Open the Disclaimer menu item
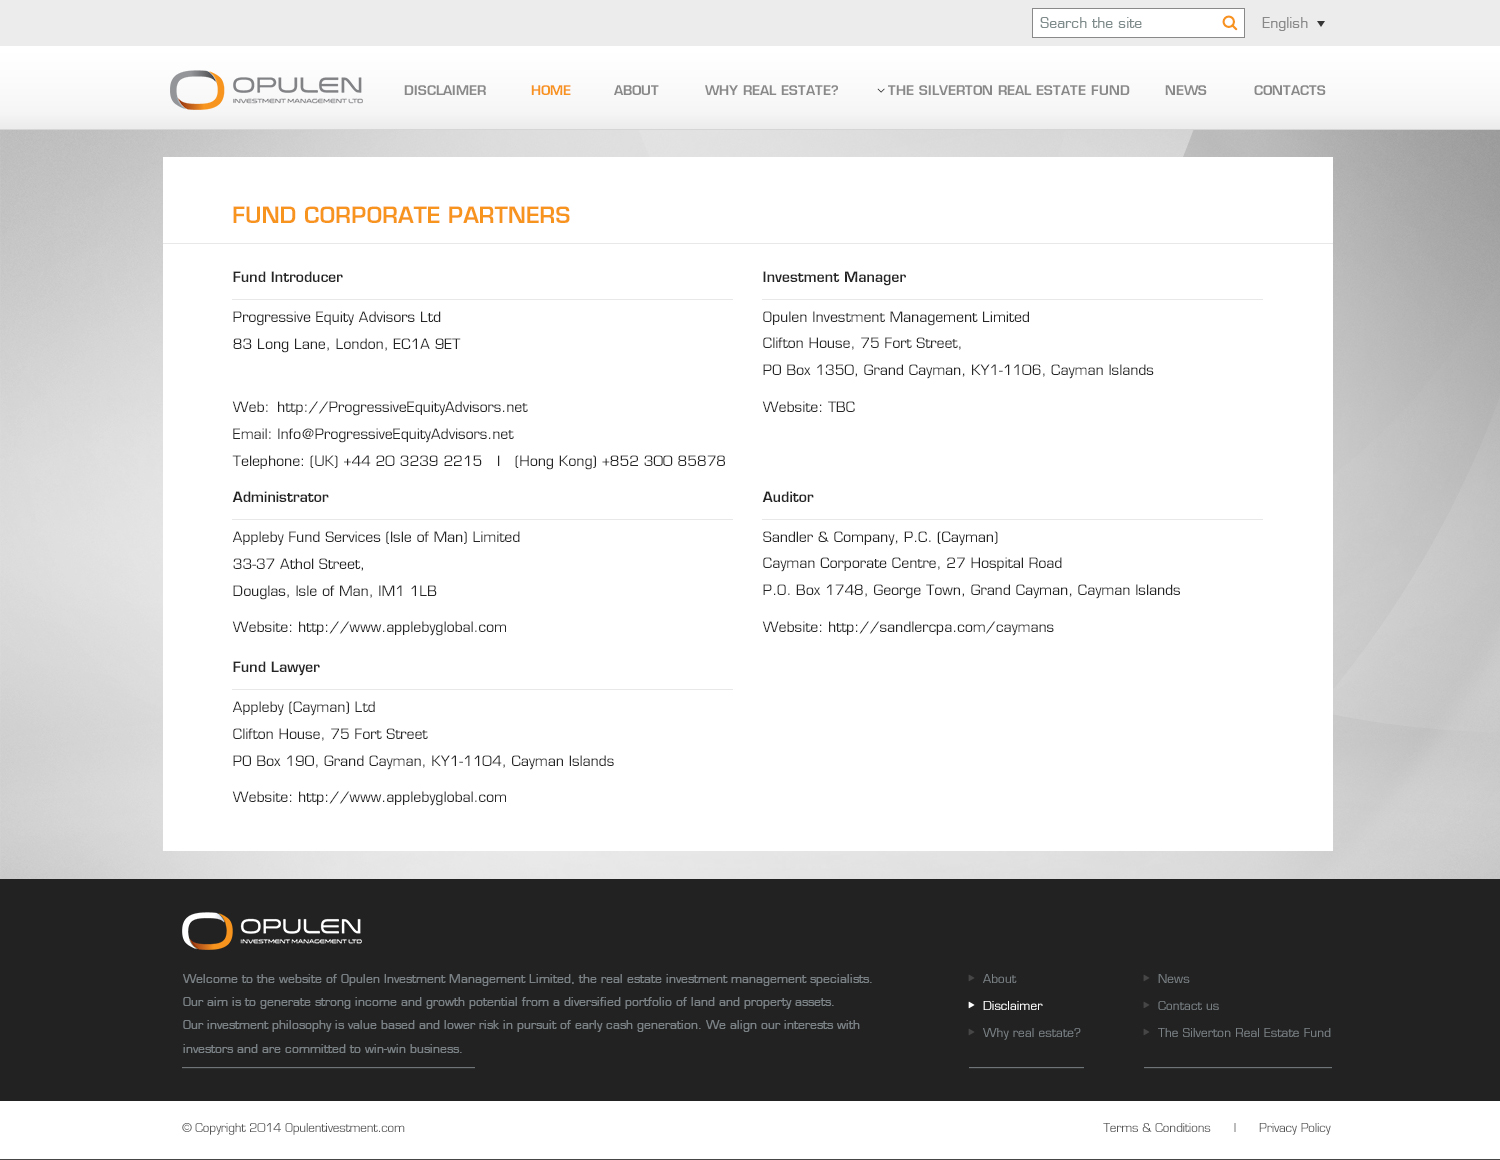 pos(445,90)
